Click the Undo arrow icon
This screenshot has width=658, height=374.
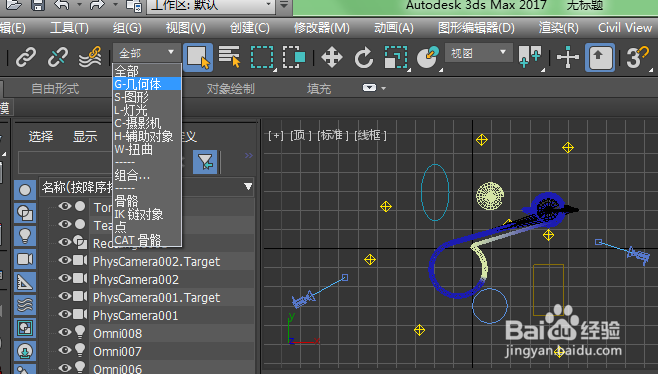pyautogui.click(x=62, y=5)
